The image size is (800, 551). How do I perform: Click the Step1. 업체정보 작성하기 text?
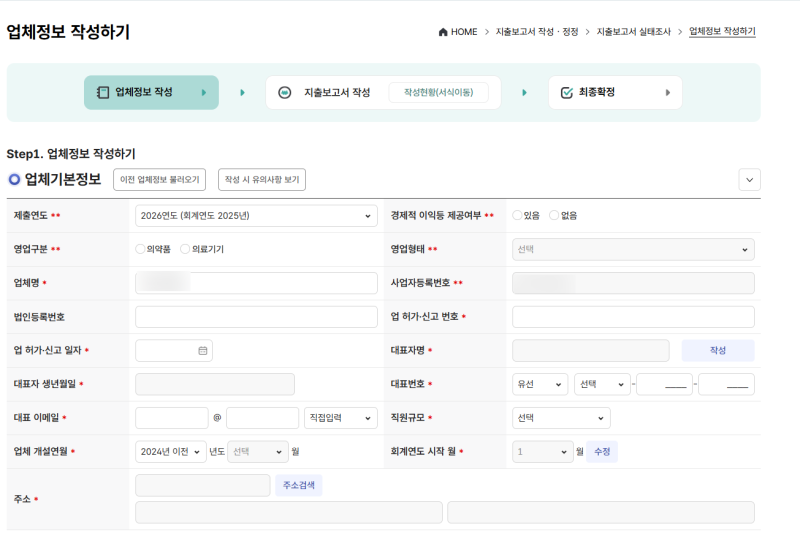pos(71,154)
